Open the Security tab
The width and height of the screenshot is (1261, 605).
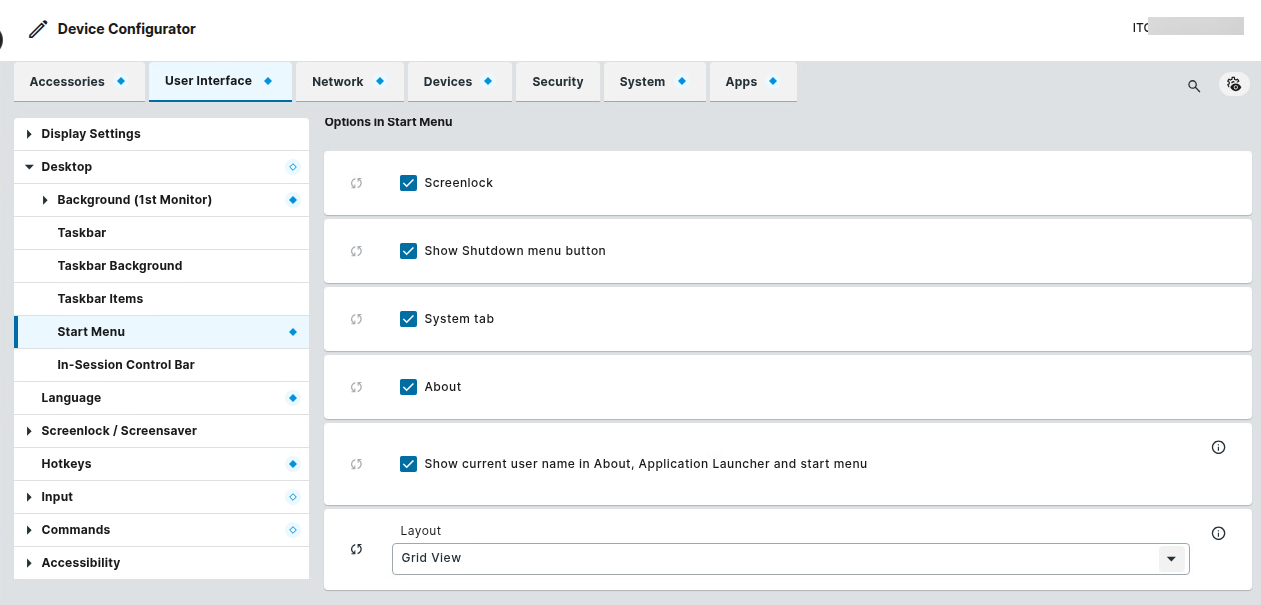click(x=557, y=82)
